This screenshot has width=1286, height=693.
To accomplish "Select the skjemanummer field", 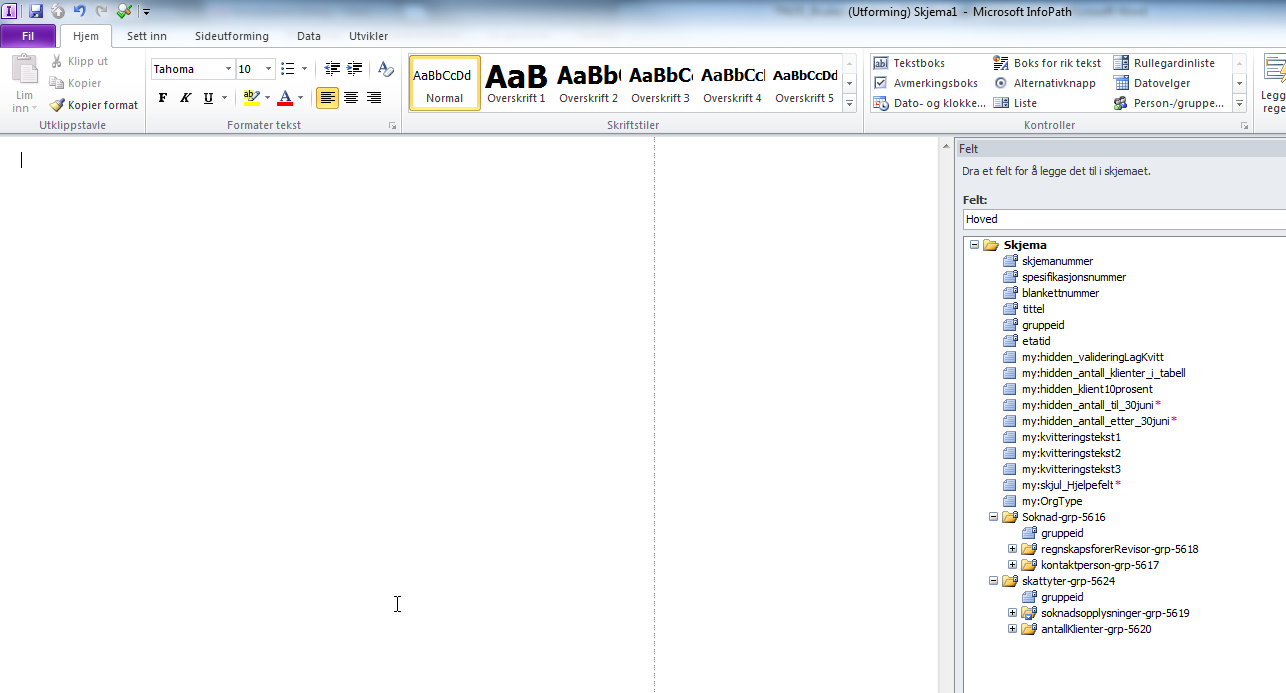I will click(x=1057, y=261).
